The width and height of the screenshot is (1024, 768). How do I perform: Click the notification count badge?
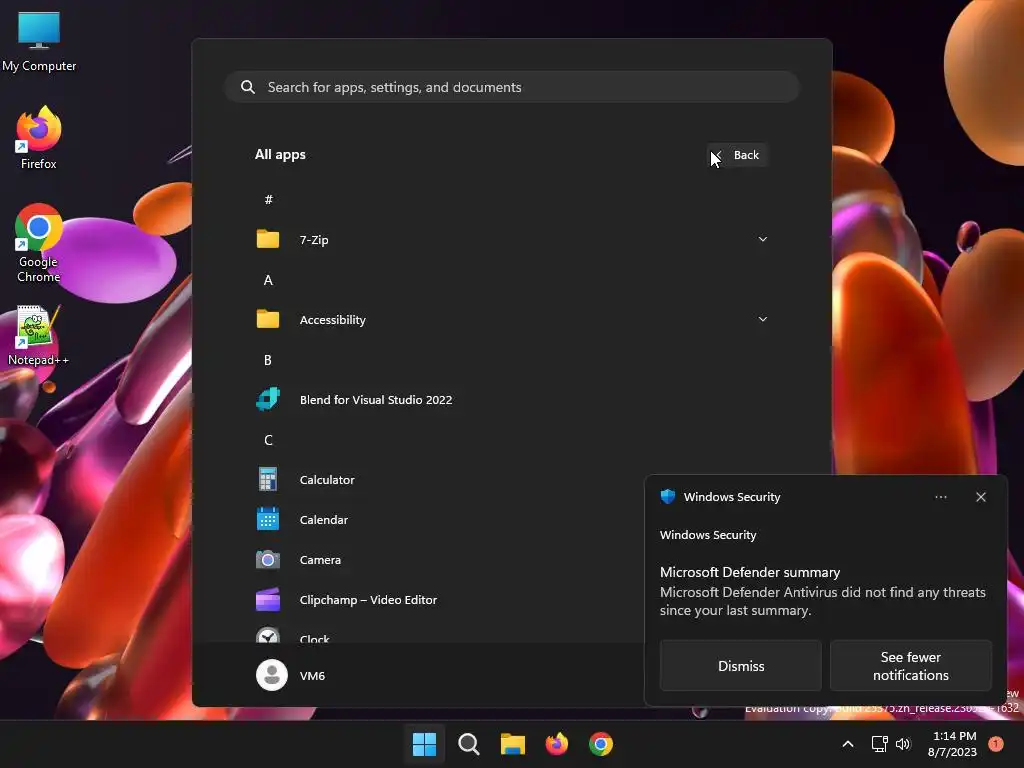tap(996, 744)
